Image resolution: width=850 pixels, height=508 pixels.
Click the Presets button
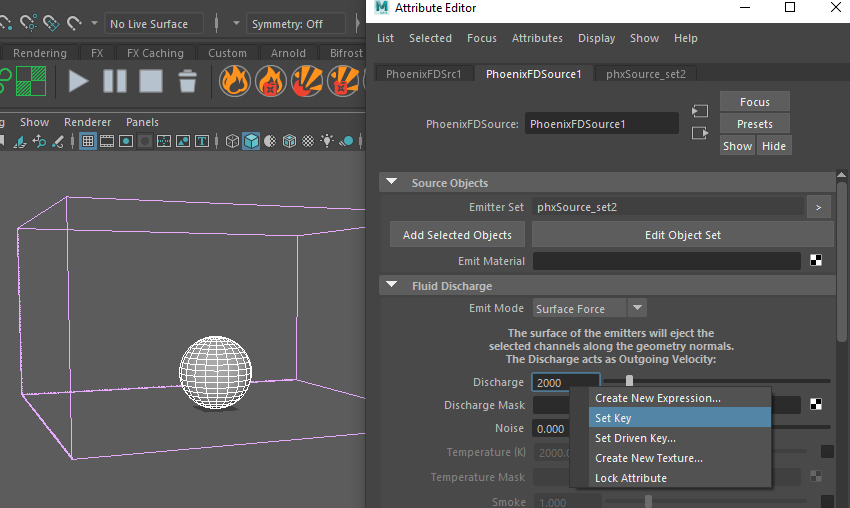(x=755, y=124)
